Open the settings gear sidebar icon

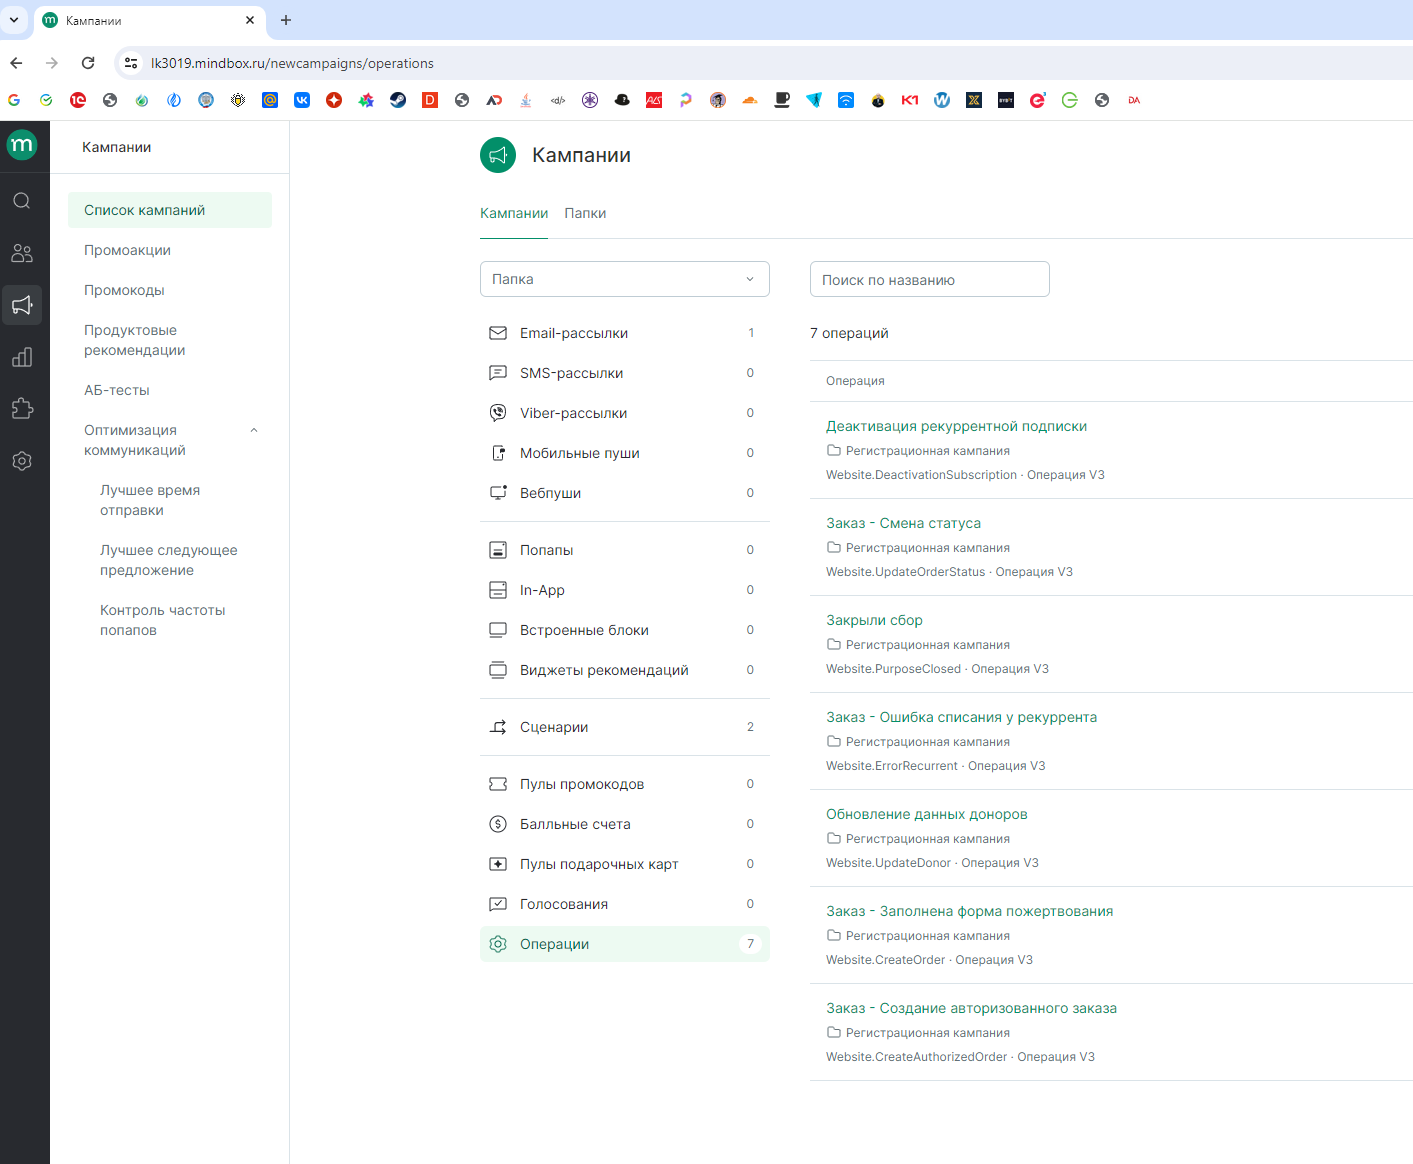pyautogui.click(x=22, y=461)
